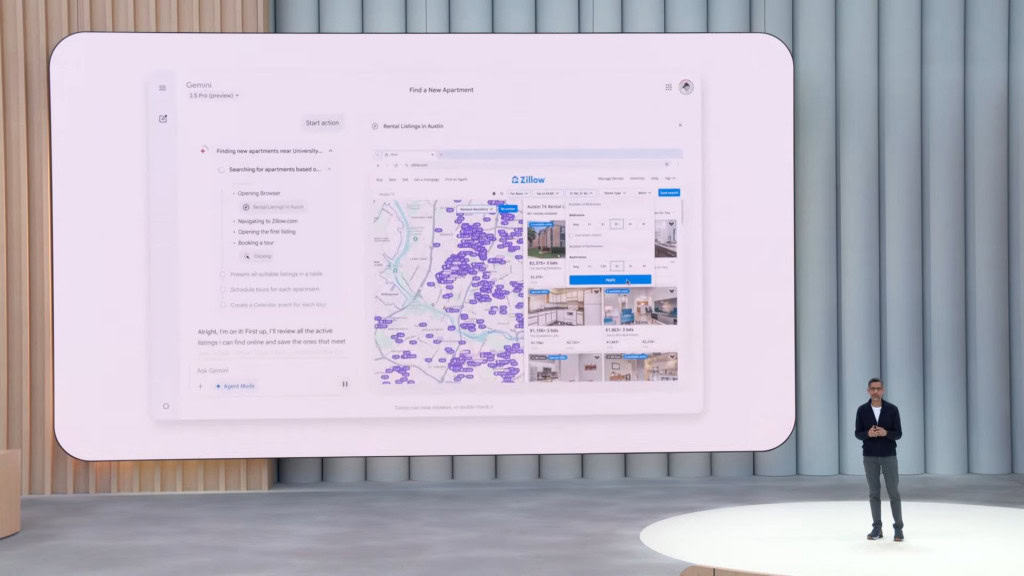
Task: Choose 3+ in the Bedrooms options
Action: point(616,224)
